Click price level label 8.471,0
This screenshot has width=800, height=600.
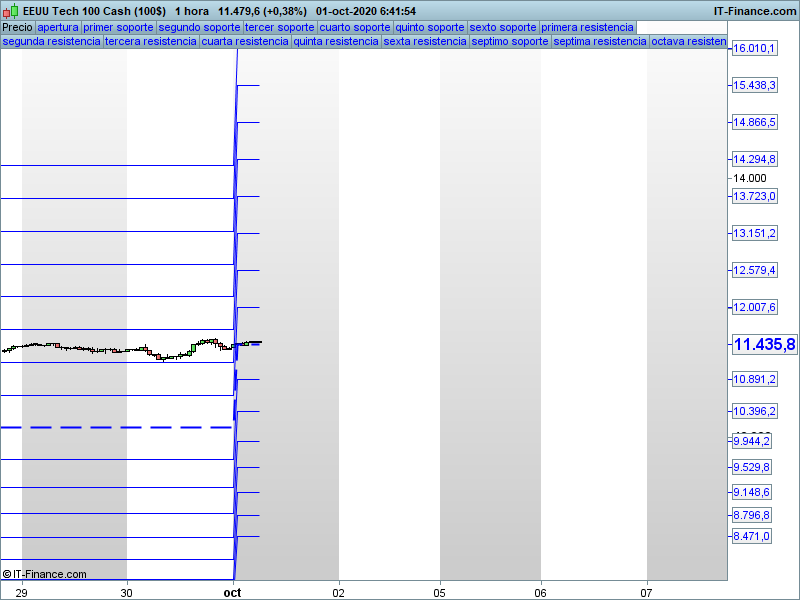click(x=752, y=536)
